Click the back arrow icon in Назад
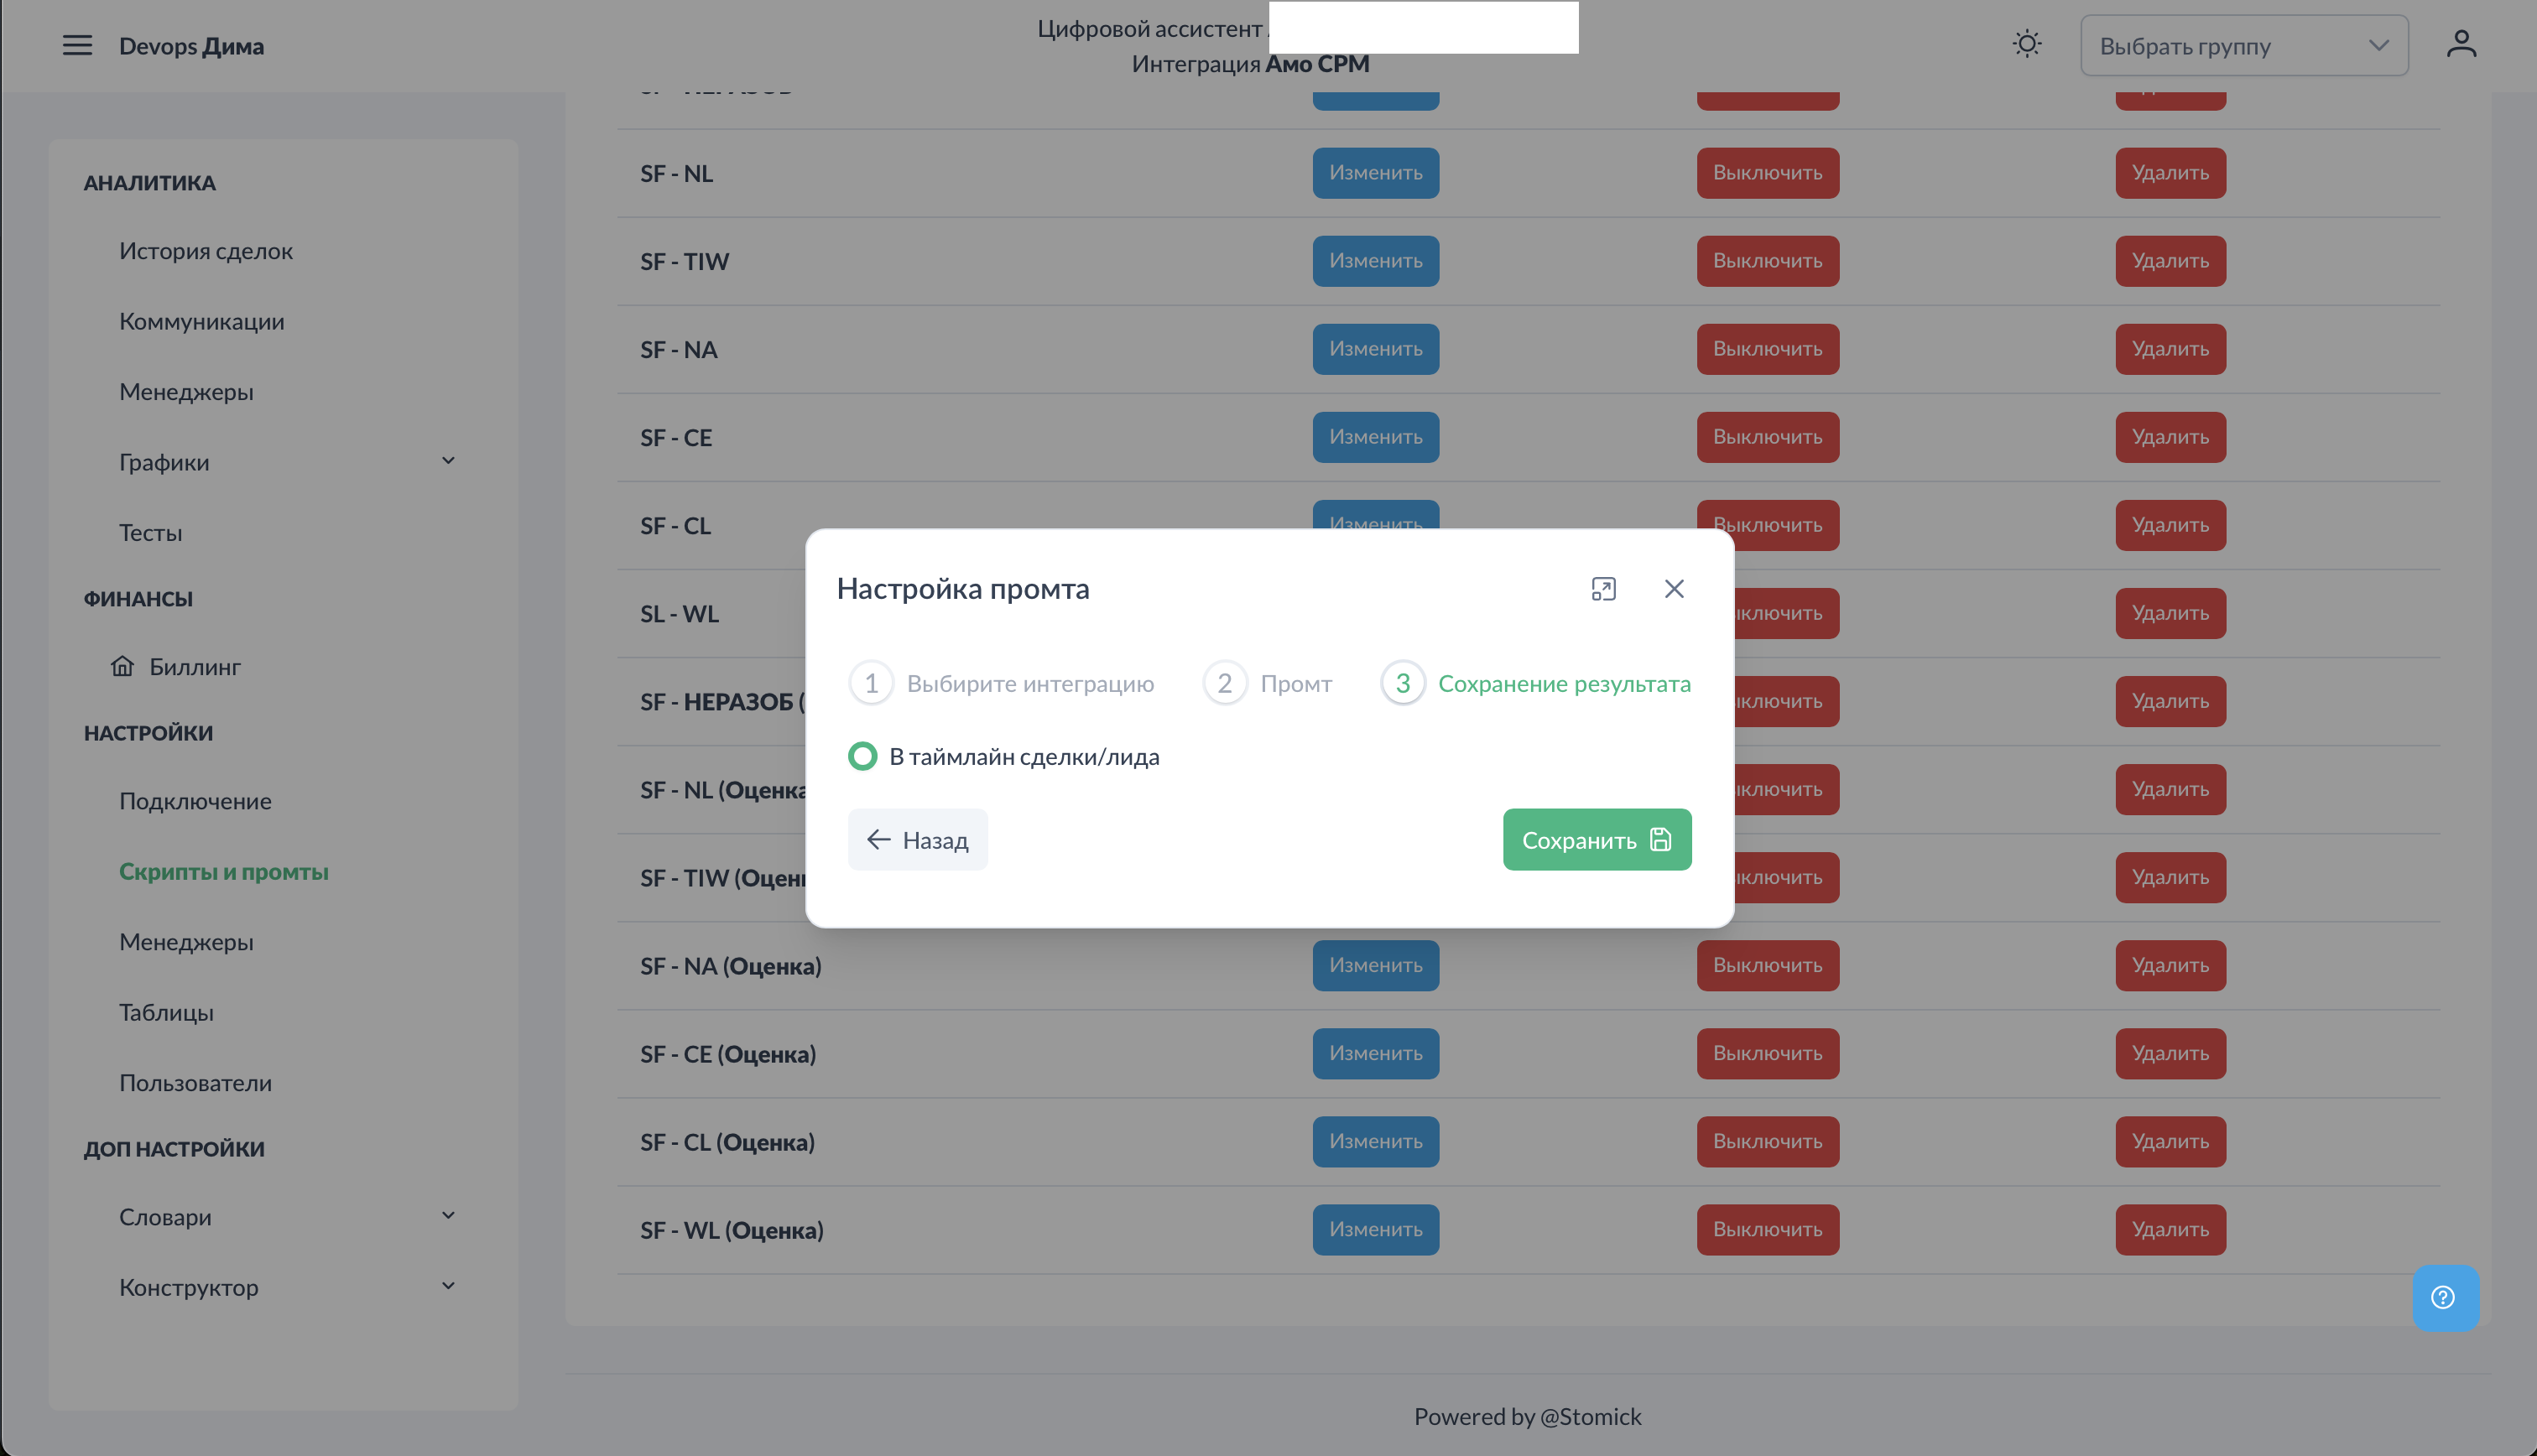Image resolution: width=2537 pixels, height=1456 pixels. (x=878, y=840)
